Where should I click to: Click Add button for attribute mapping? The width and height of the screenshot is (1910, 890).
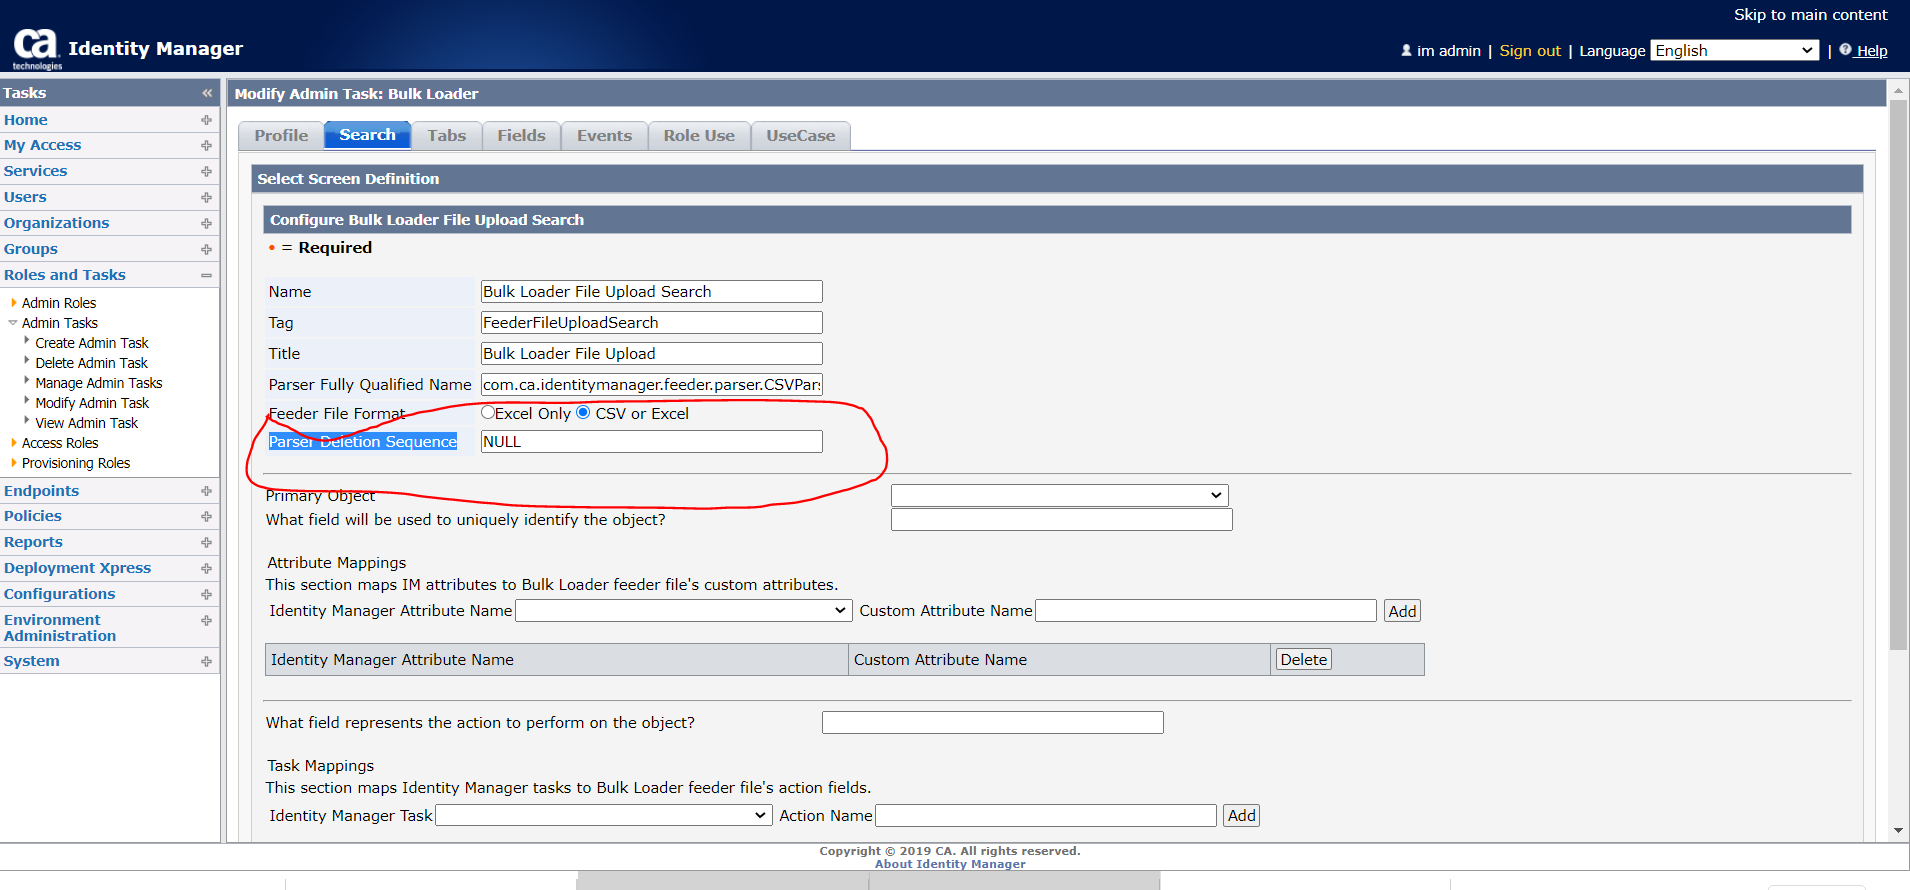[x=1402, y=611]
